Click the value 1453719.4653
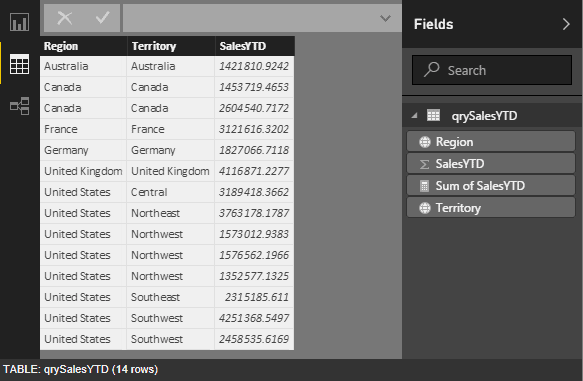This screenshot has width=583, height=381. click(x=254, y=87)
